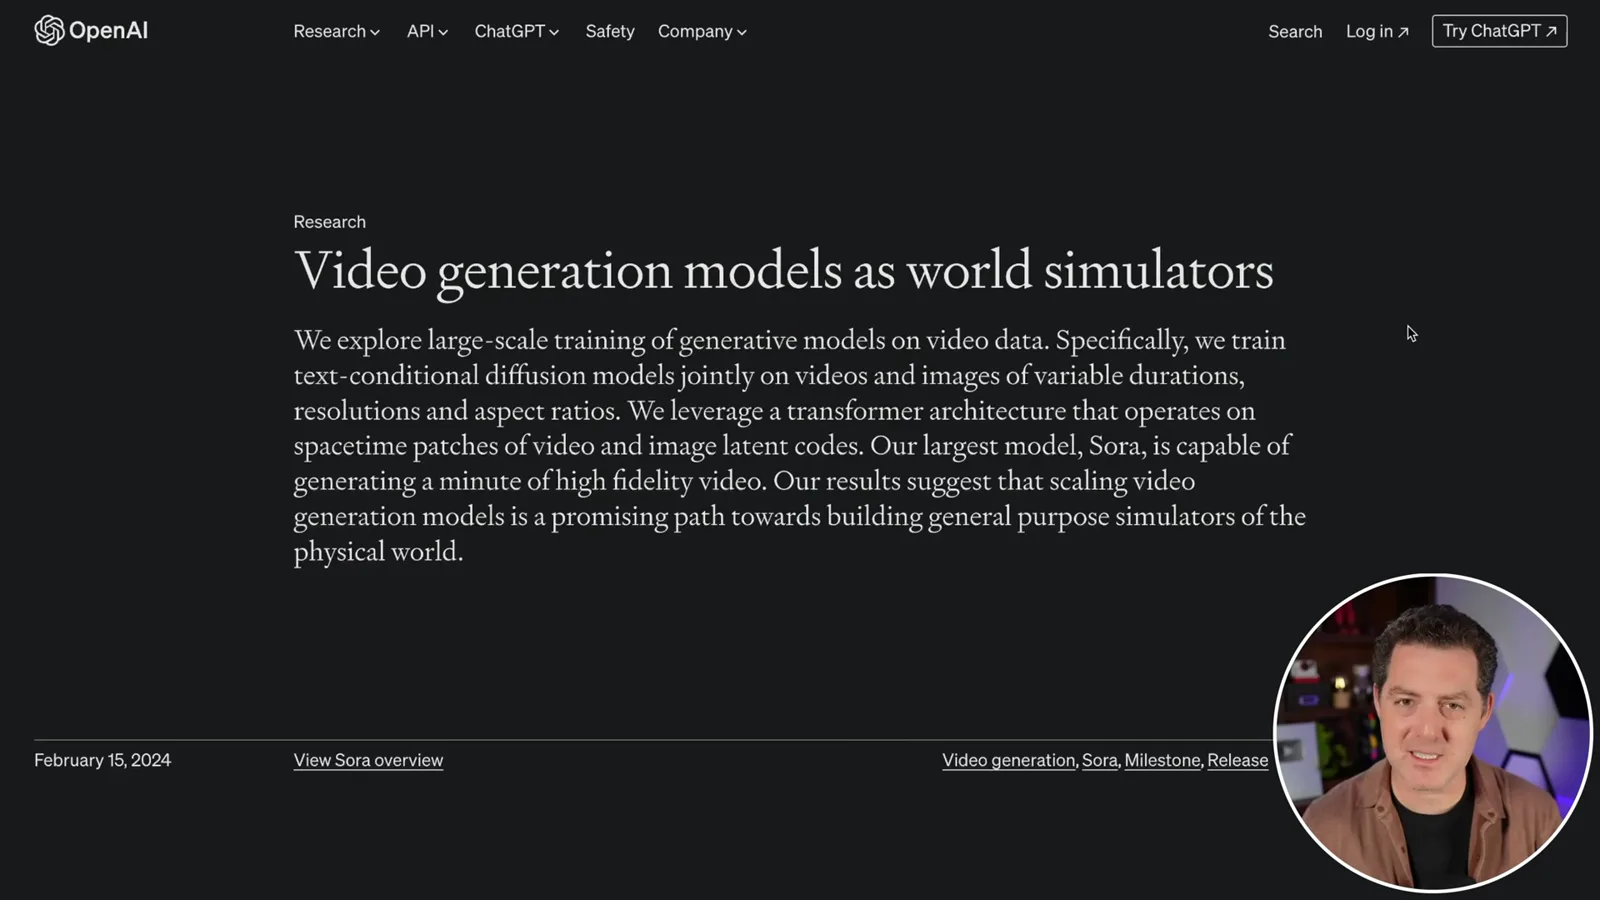1600x900 pixels.
Task: Select the Video generation tag
Action: [1008, 760]
